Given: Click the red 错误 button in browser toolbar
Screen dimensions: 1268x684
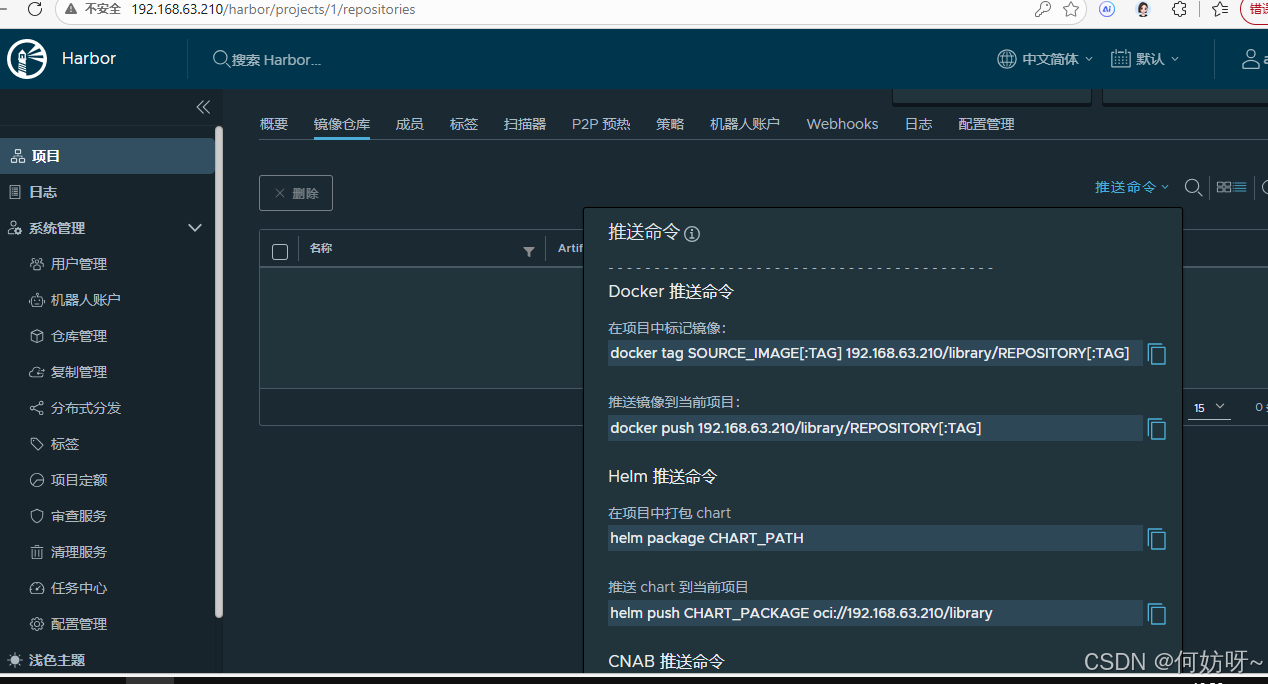Looking at the screenshot, I should pos(1255,9).
